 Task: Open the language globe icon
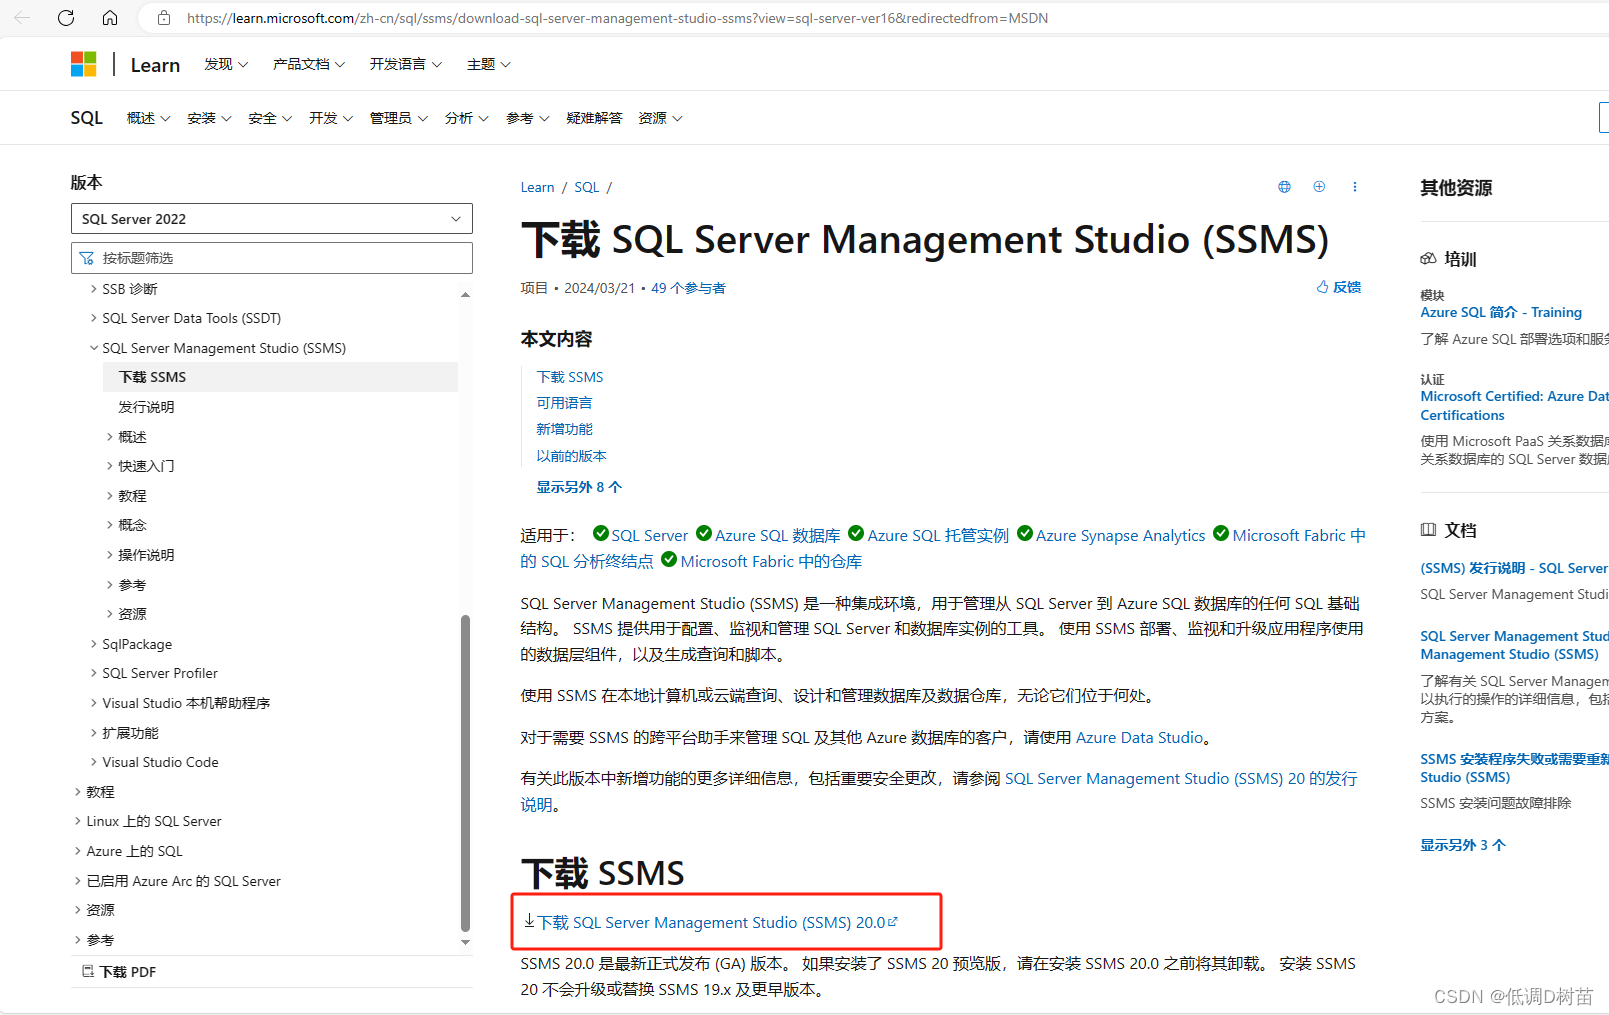click(1284, 187)
